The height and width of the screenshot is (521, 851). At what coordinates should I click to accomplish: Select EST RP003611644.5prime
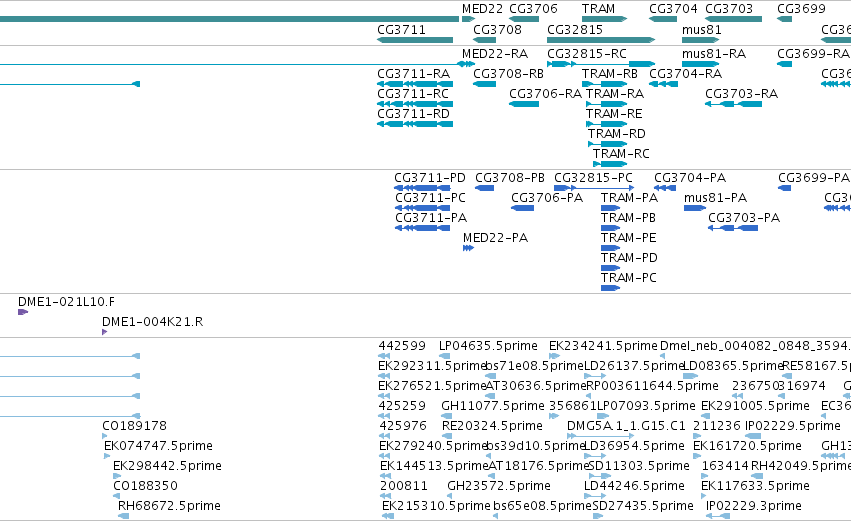(x=652, y=386)
